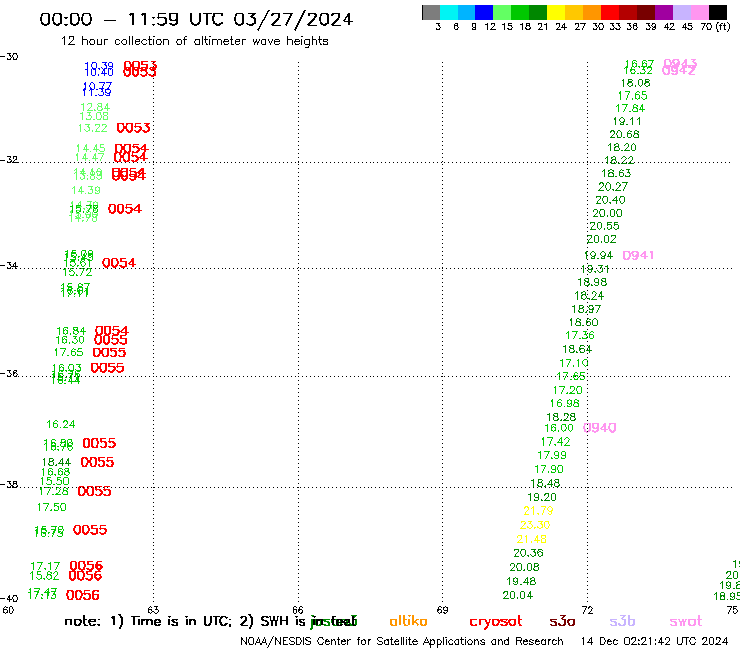Click the latitude axis label "-36"
This screenshot has width=740, height=650.
(9, 373)
